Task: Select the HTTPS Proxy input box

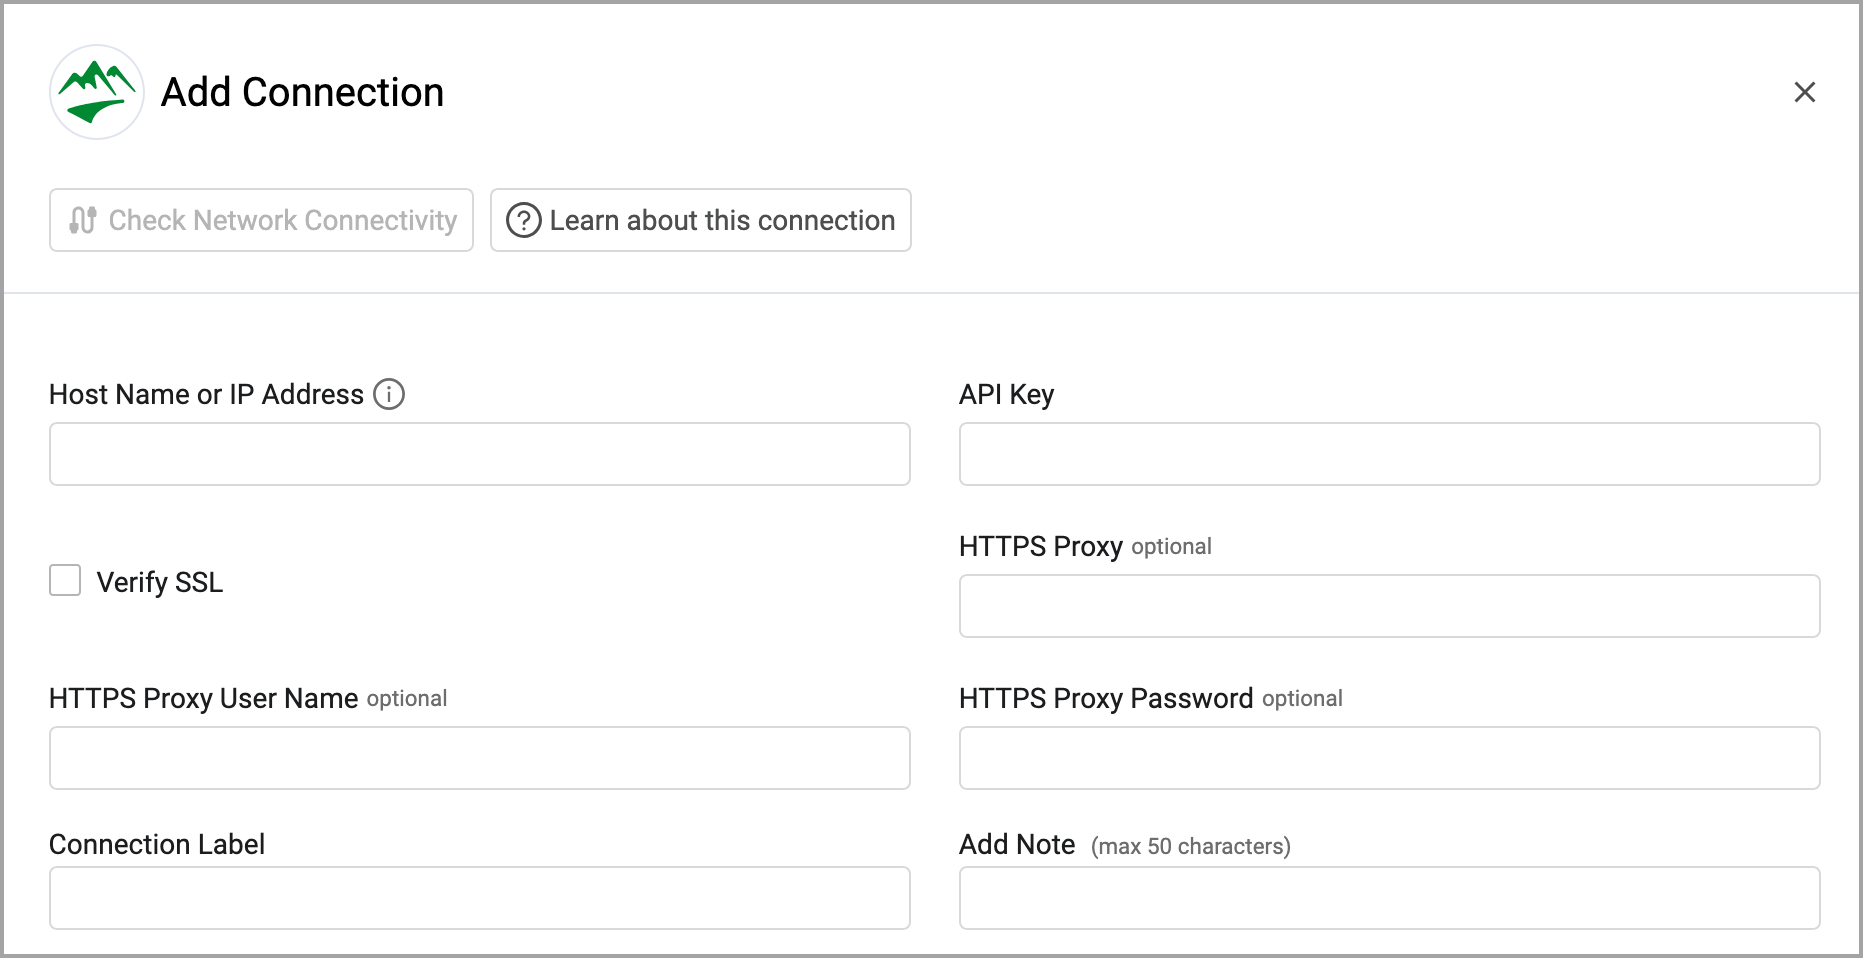Action: (x=1389, y=606)
